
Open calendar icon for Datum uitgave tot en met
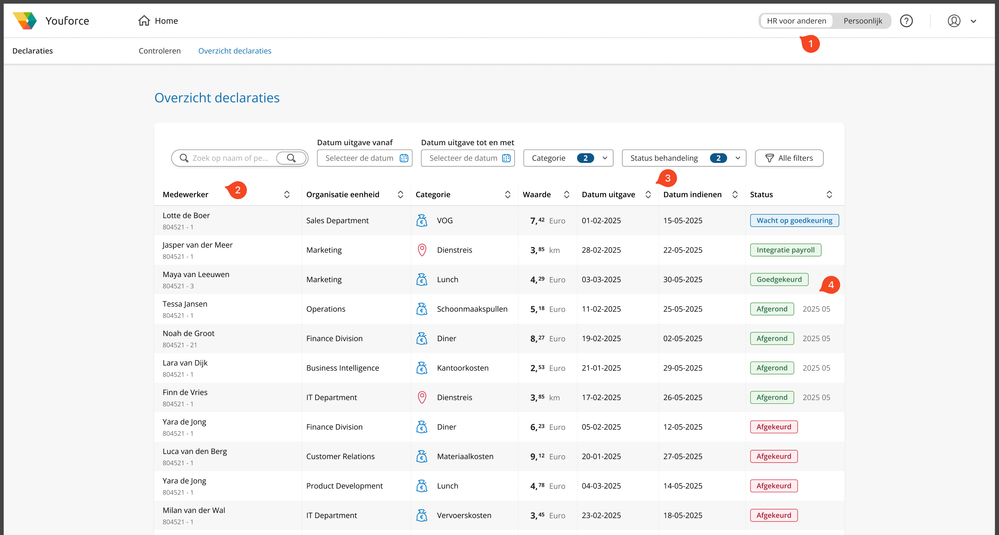[506, 158]
